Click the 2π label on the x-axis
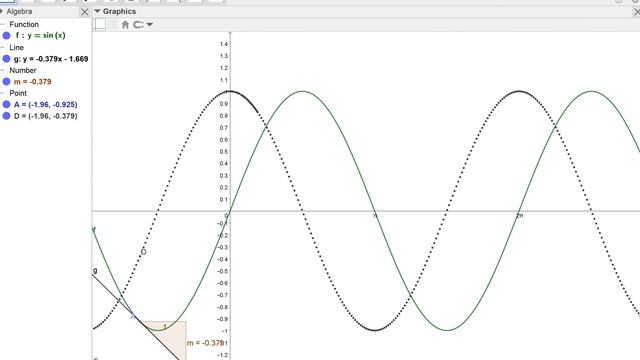Screen dimensions: 640x360 point(519,216)
